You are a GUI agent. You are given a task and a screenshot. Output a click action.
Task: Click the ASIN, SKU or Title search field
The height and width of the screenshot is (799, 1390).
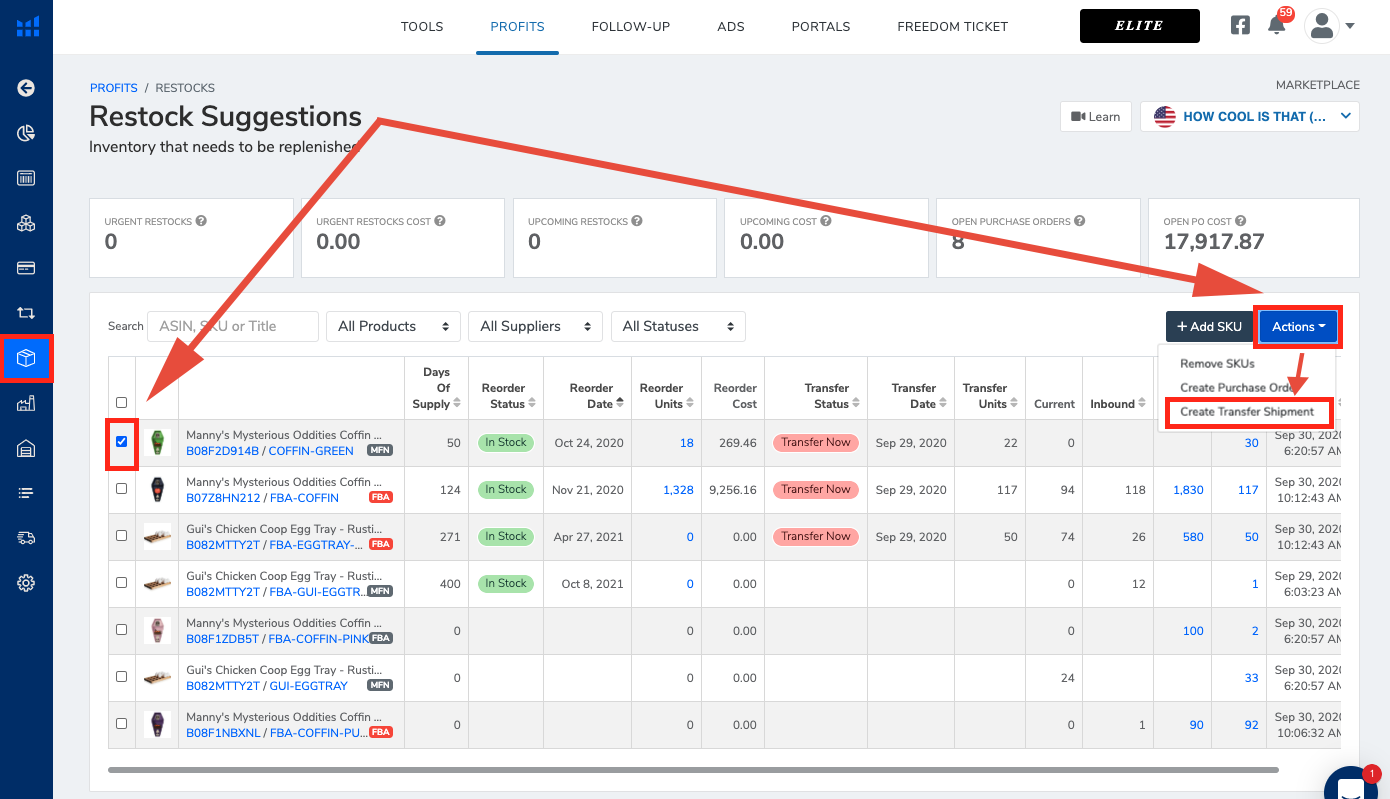[232, 326]
